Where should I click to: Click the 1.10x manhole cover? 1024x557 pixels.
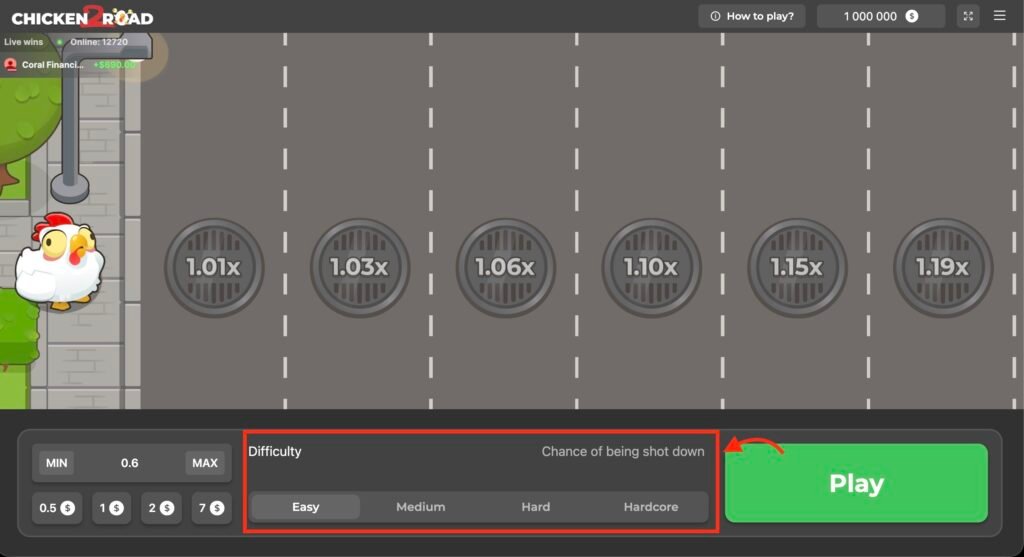click(651, 268)
